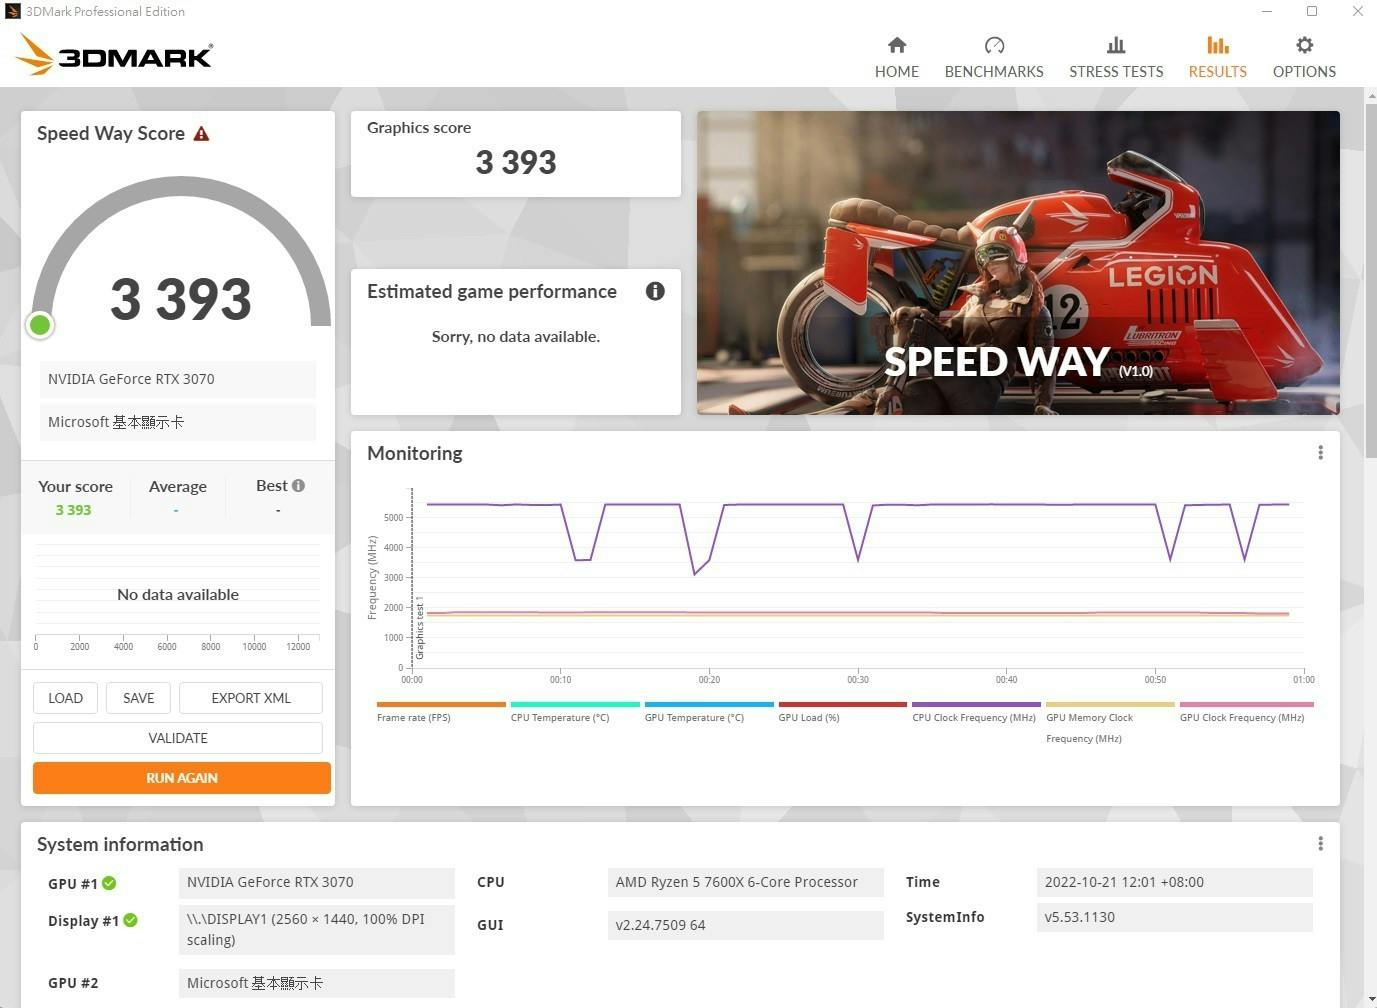The height and width of the screenshot is (1008, 1377).
Task: Open the Options gear page
Action: point(1304,58)
